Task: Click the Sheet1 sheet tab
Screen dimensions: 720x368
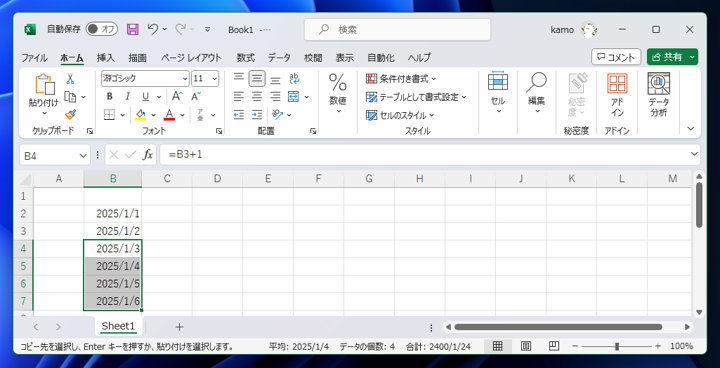Action: pyautogui.click(x=118, y=326)
